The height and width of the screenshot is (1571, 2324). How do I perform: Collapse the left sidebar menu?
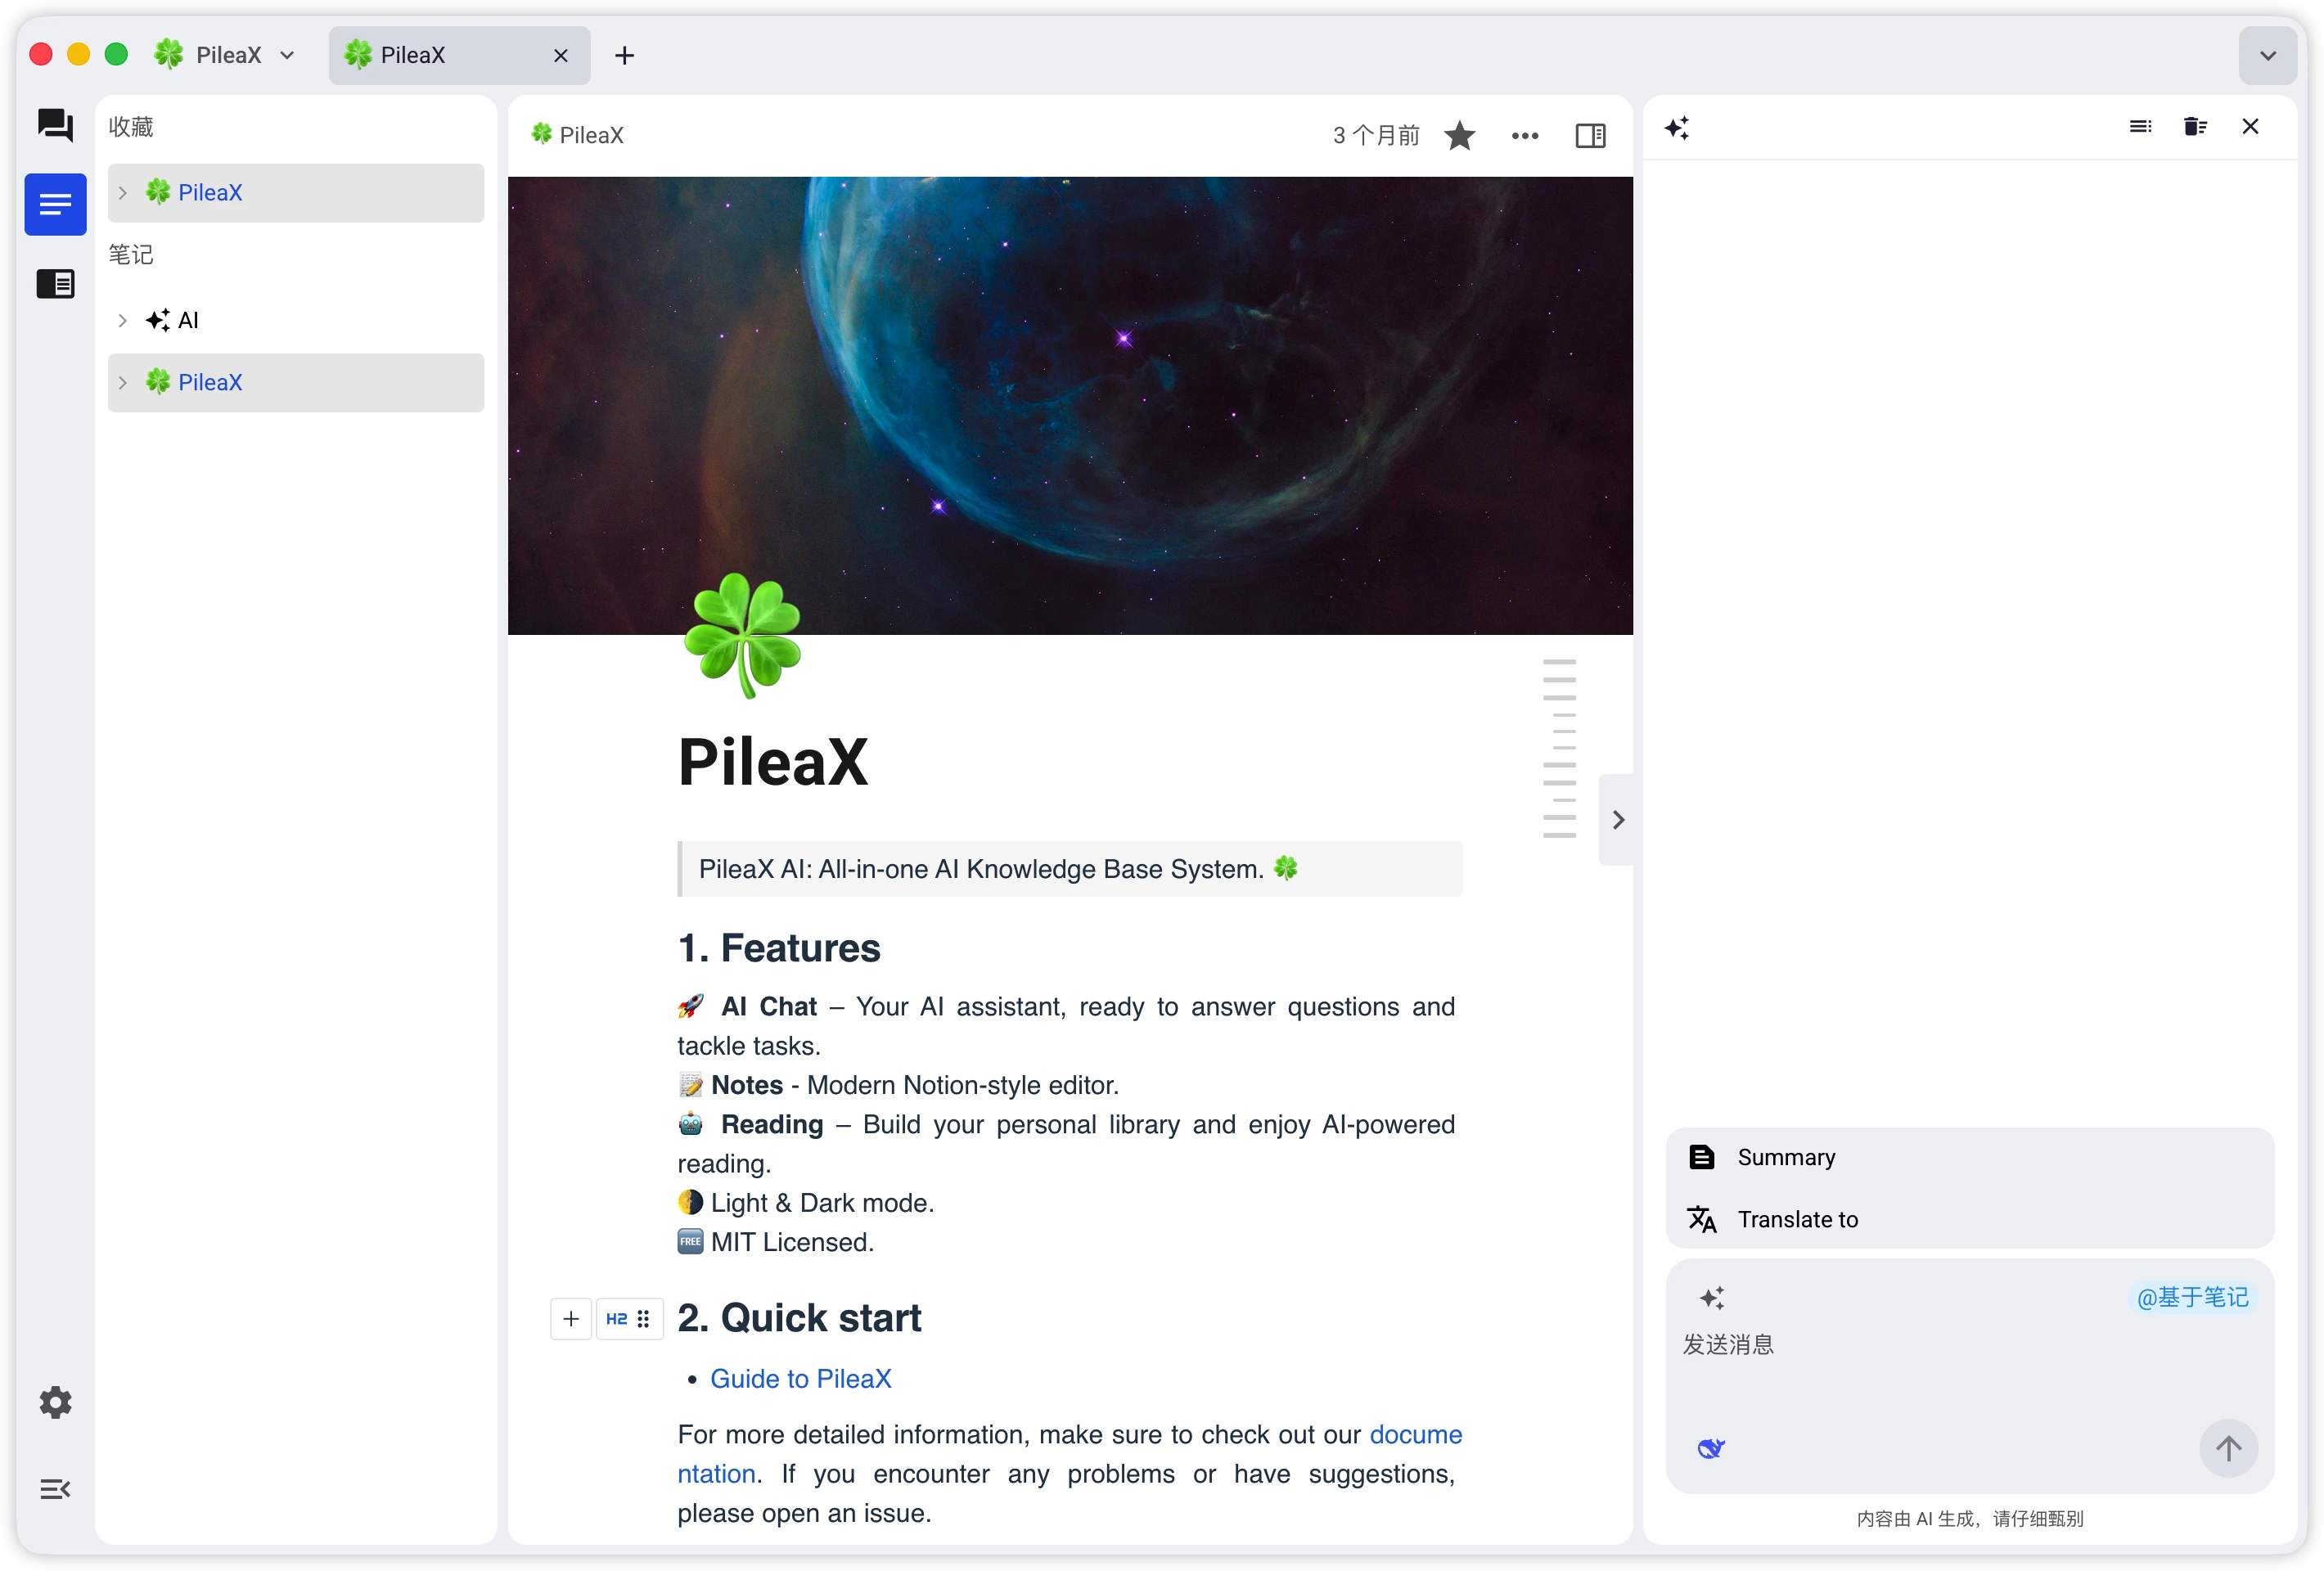coord(55,1489)
